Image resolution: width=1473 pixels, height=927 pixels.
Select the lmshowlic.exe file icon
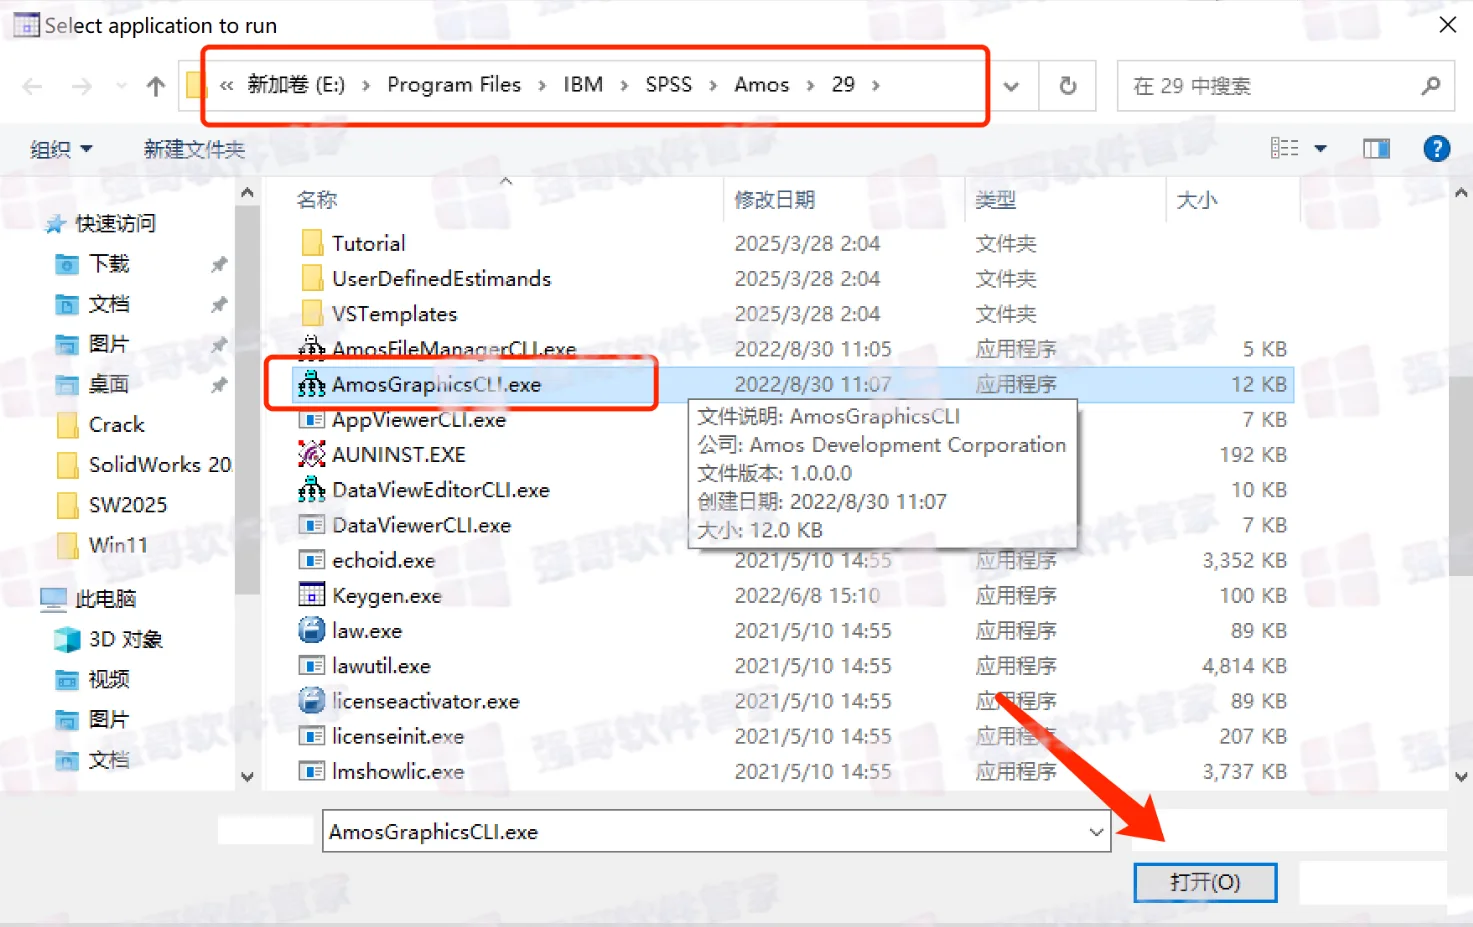click(311, 771)
